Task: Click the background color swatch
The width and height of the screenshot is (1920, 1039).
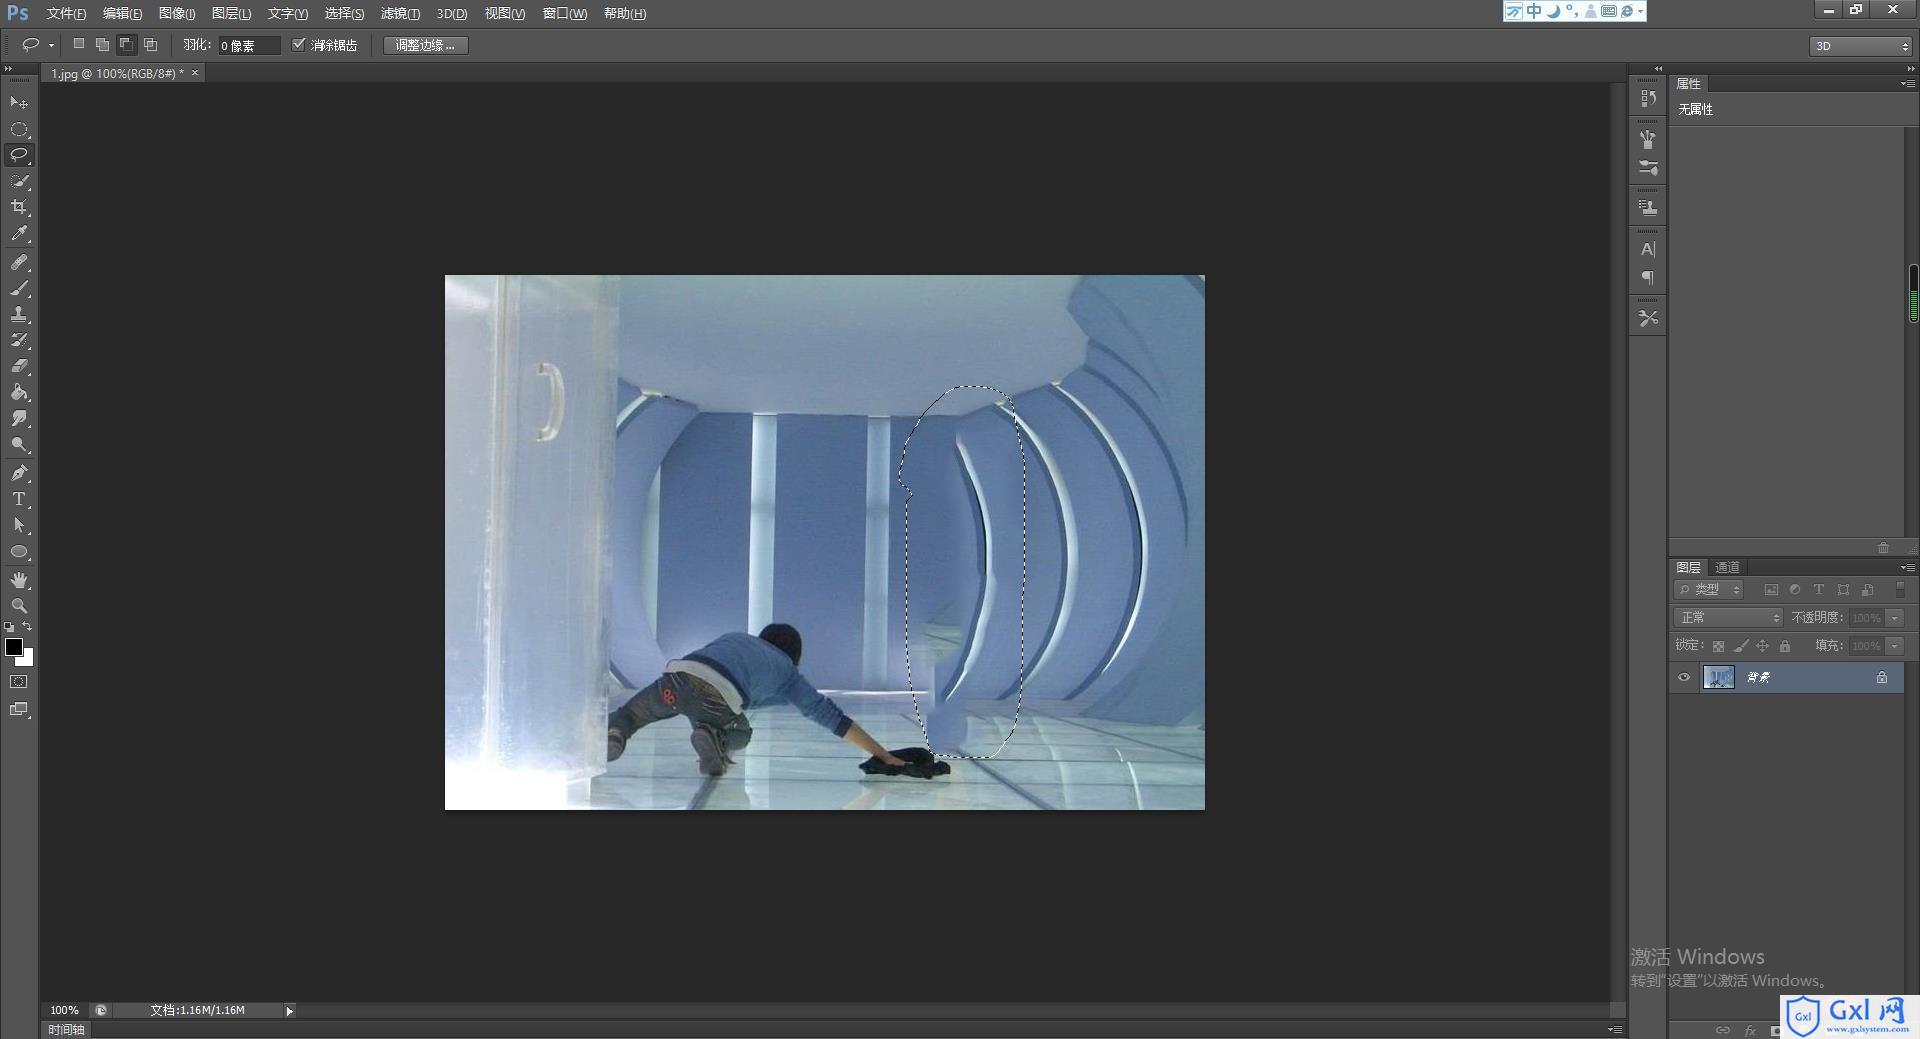Action: [x=27, y=660]
